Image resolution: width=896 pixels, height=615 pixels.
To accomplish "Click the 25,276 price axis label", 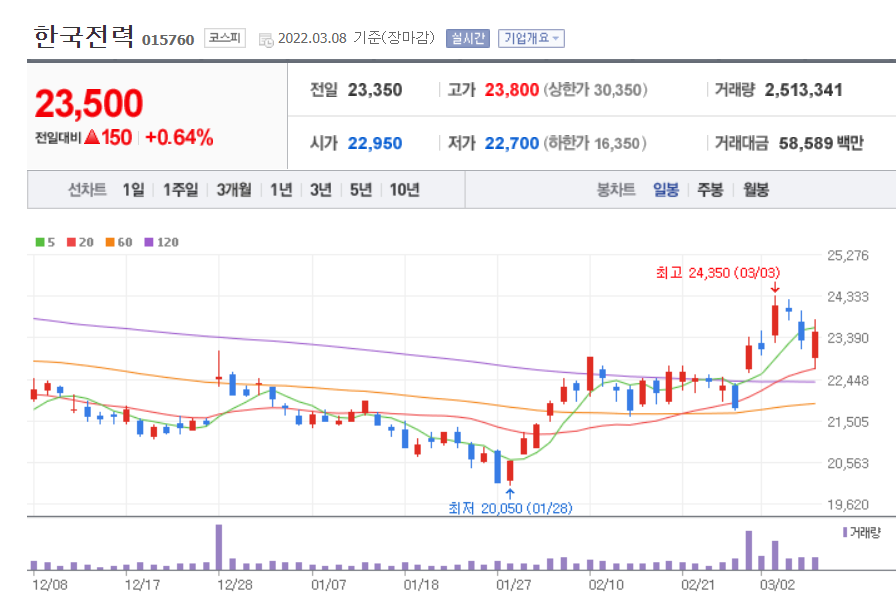I will click(848, 255).
